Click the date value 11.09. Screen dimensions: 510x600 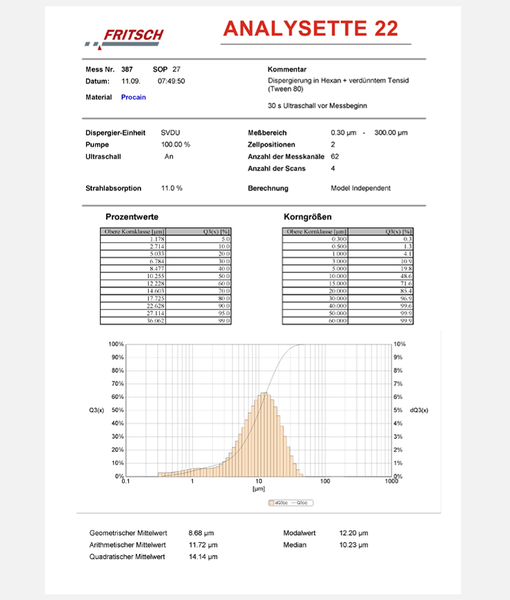[131, 81]
